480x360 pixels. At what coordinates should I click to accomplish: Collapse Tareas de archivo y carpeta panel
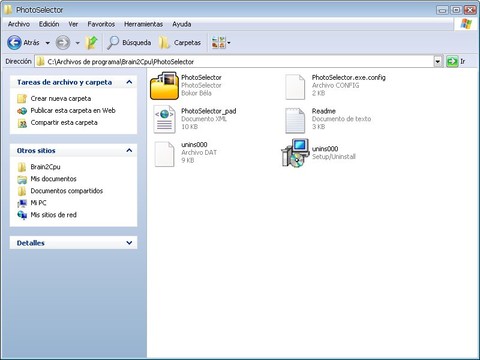(x=129, y=82)
